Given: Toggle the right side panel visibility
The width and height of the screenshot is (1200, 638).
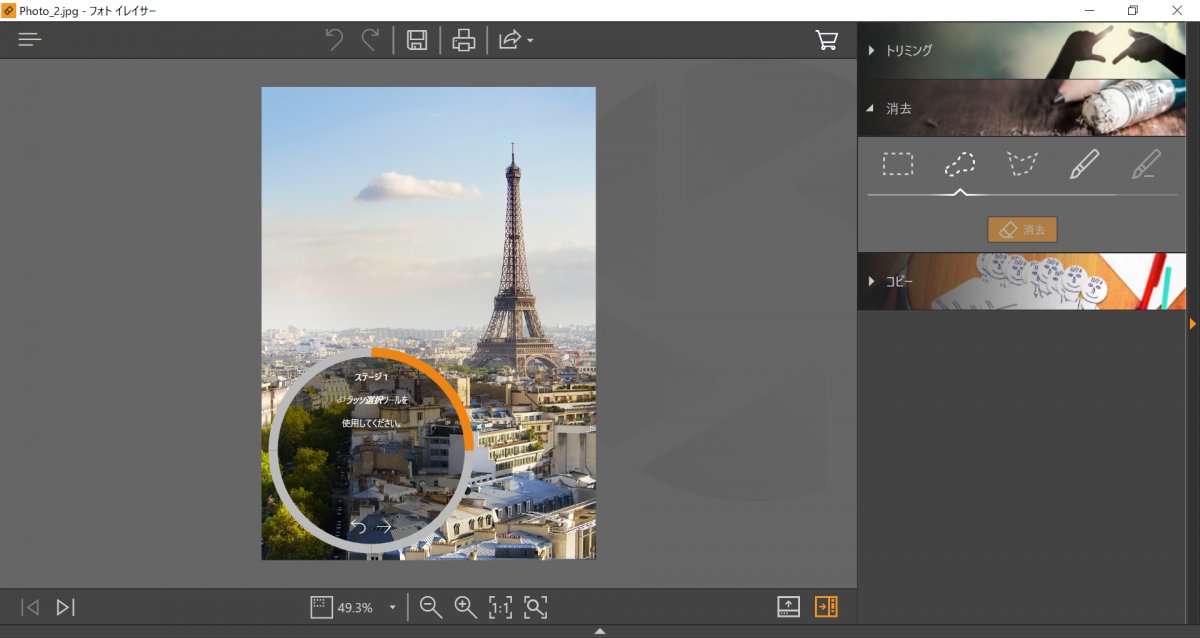Looking at the screenshot, I should coord(826,607).
